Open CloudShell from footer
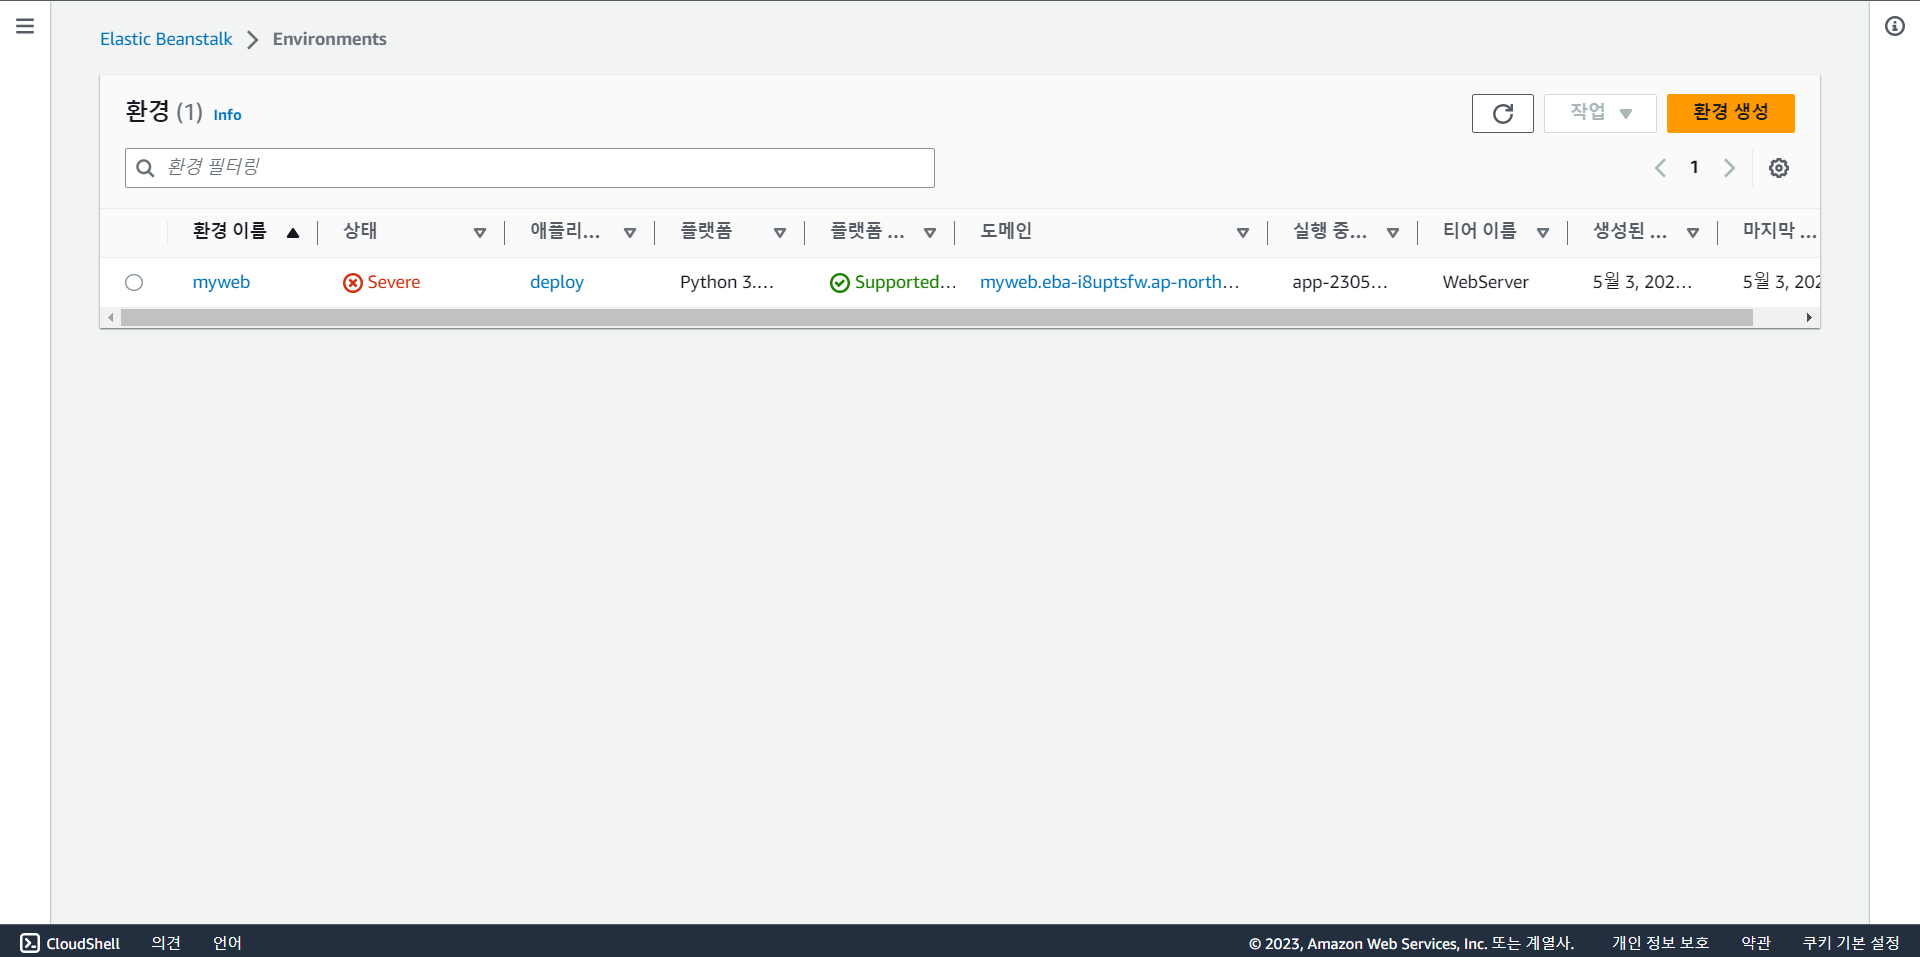Viewport: 1920px width, 957px height. pyautogui.click(x=70, y=943)
